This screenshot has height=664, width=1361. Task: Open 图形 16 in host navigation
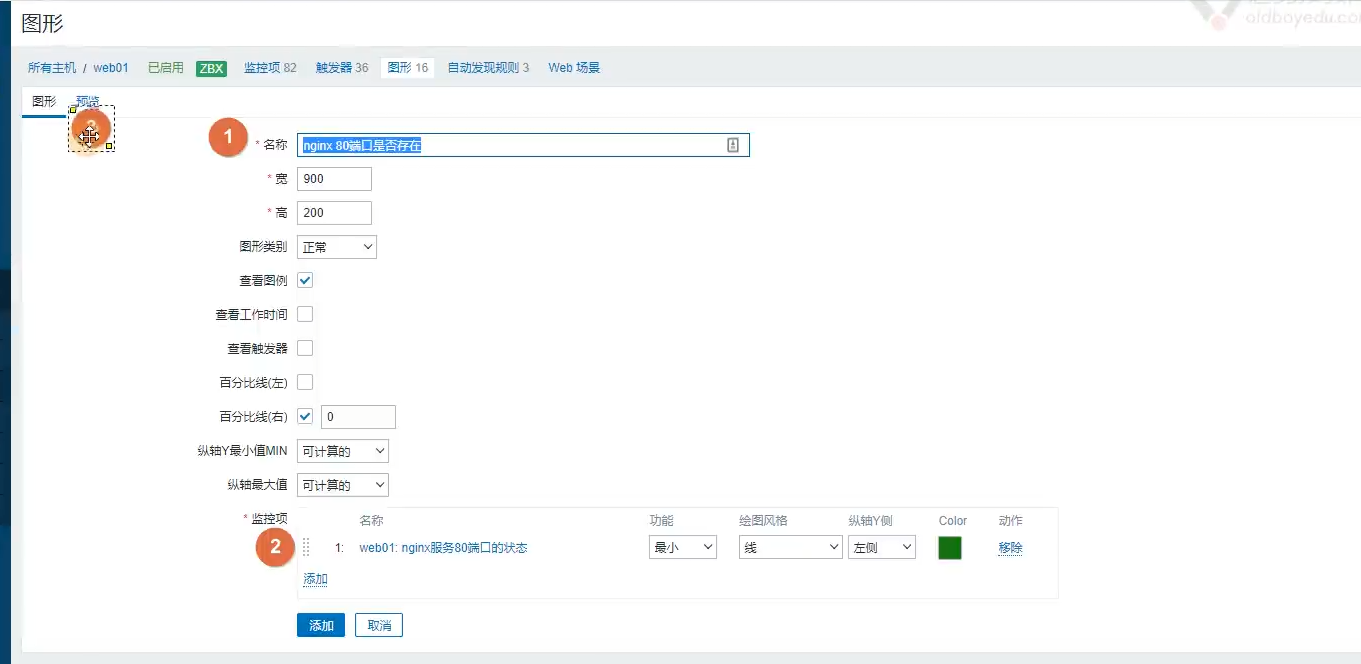[408, 68]
